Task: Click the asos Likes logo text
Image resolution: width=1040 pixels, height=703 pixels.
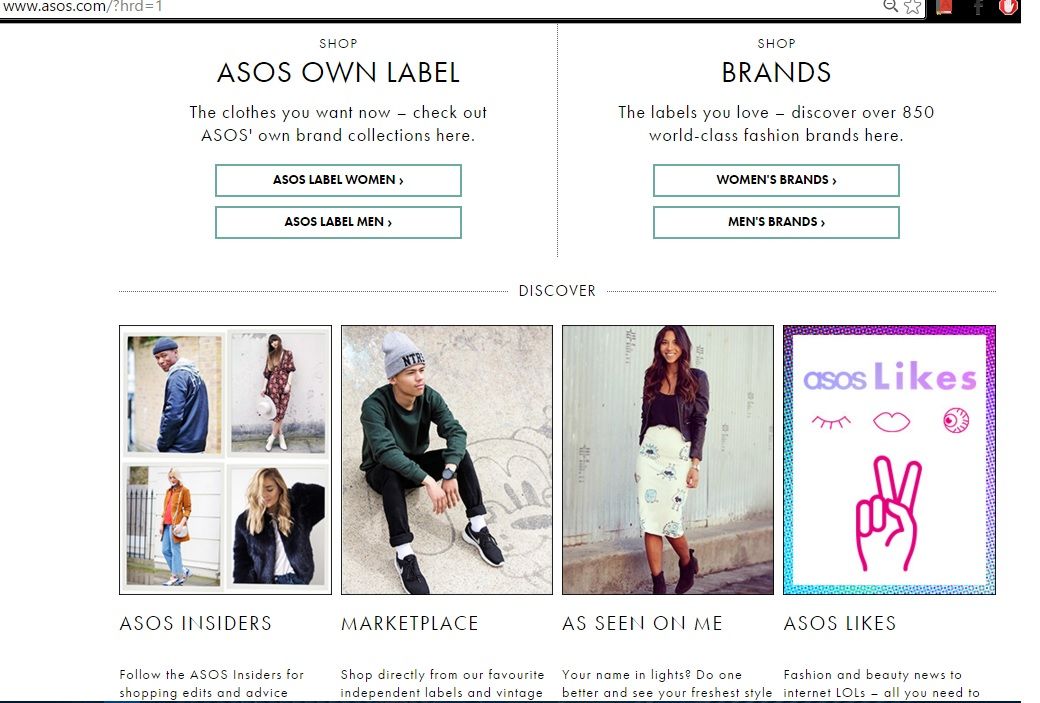Action: (x=889, y=378)
